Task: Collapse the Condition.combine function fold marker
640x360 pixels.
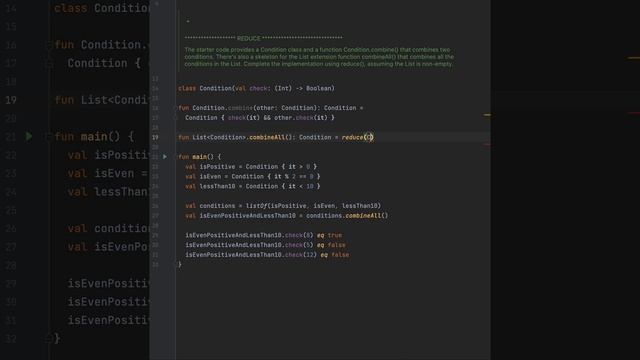Action: [x=177, y=108]
